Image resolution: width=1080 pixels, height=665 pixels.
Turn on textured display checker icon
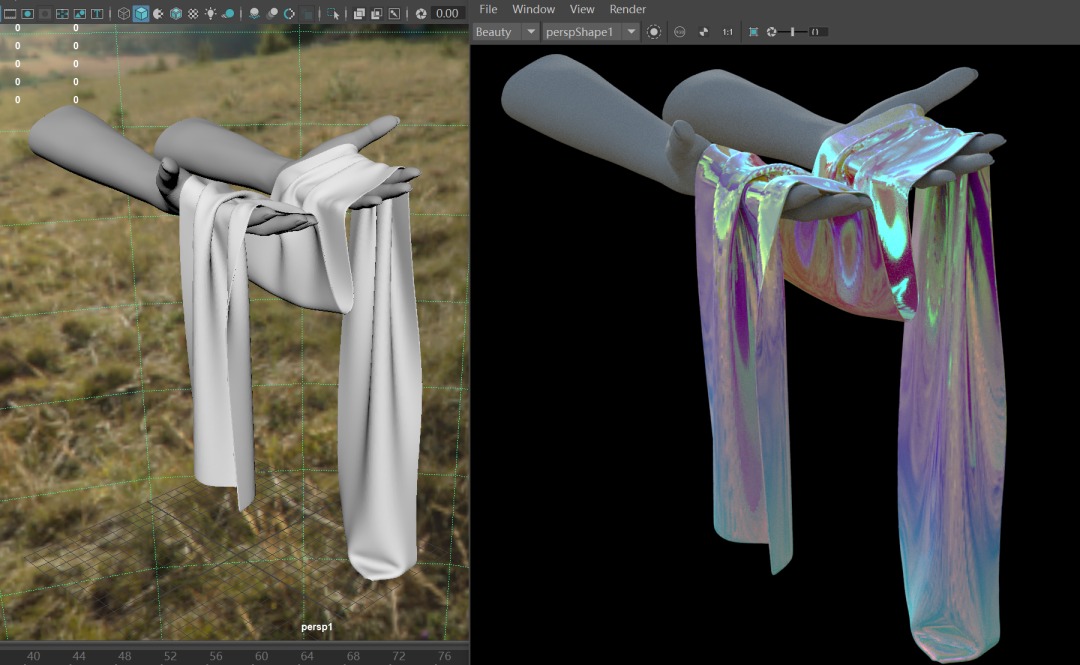(x=194, y=13)
